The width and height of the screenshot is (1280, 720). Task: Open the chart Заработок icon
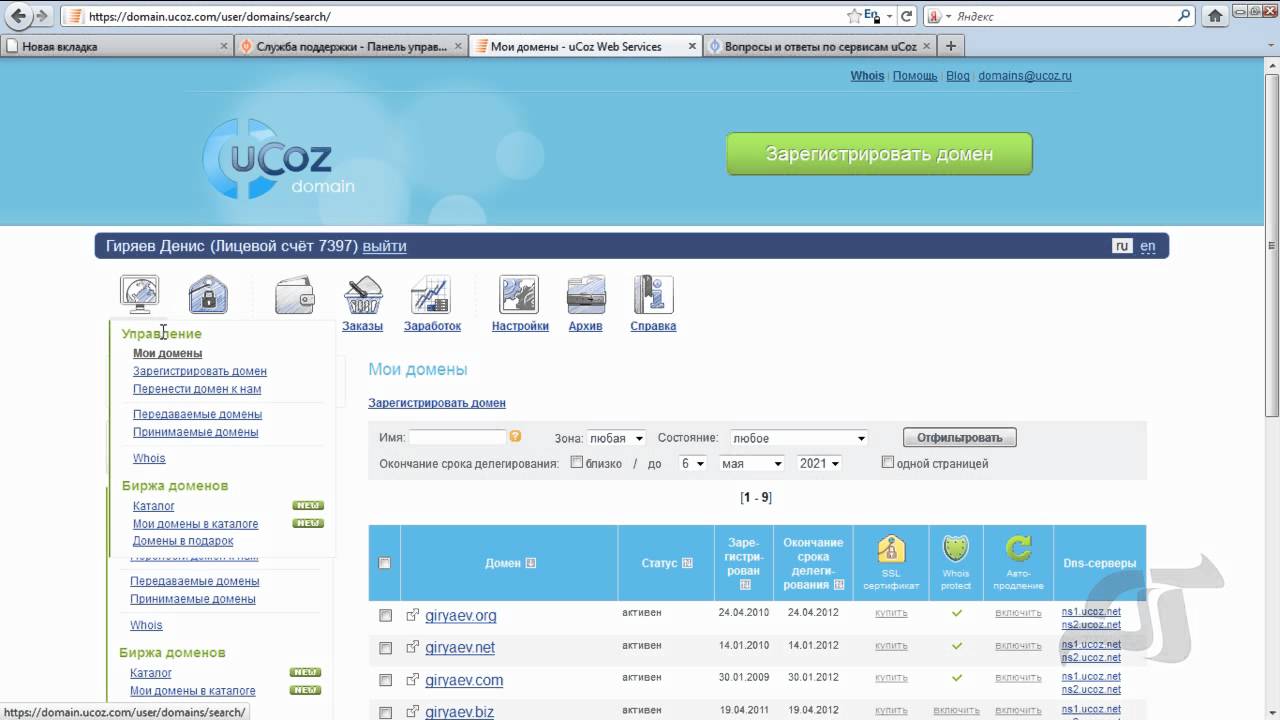click(431, 295)
